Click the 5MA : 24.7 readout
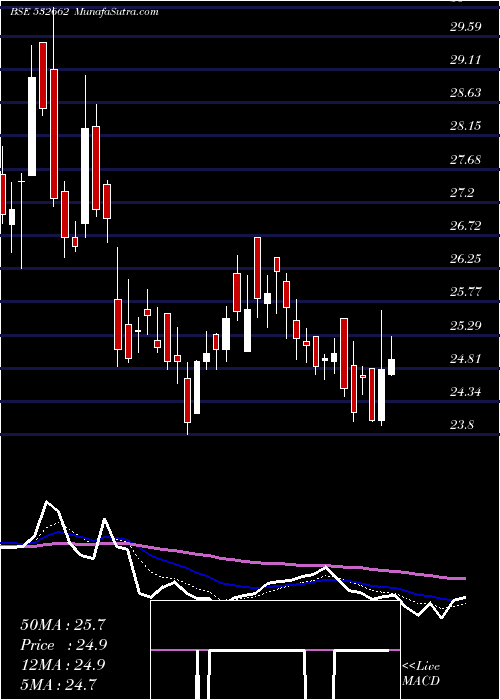The image size is (500, 700). click(x=59, y=684)
